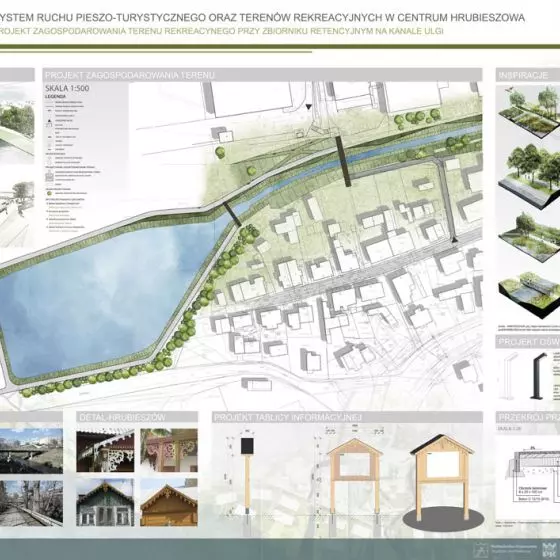Open the detail photo with pink carved ornaments
The height and width of the screenshot is (560, 560).
169,450
